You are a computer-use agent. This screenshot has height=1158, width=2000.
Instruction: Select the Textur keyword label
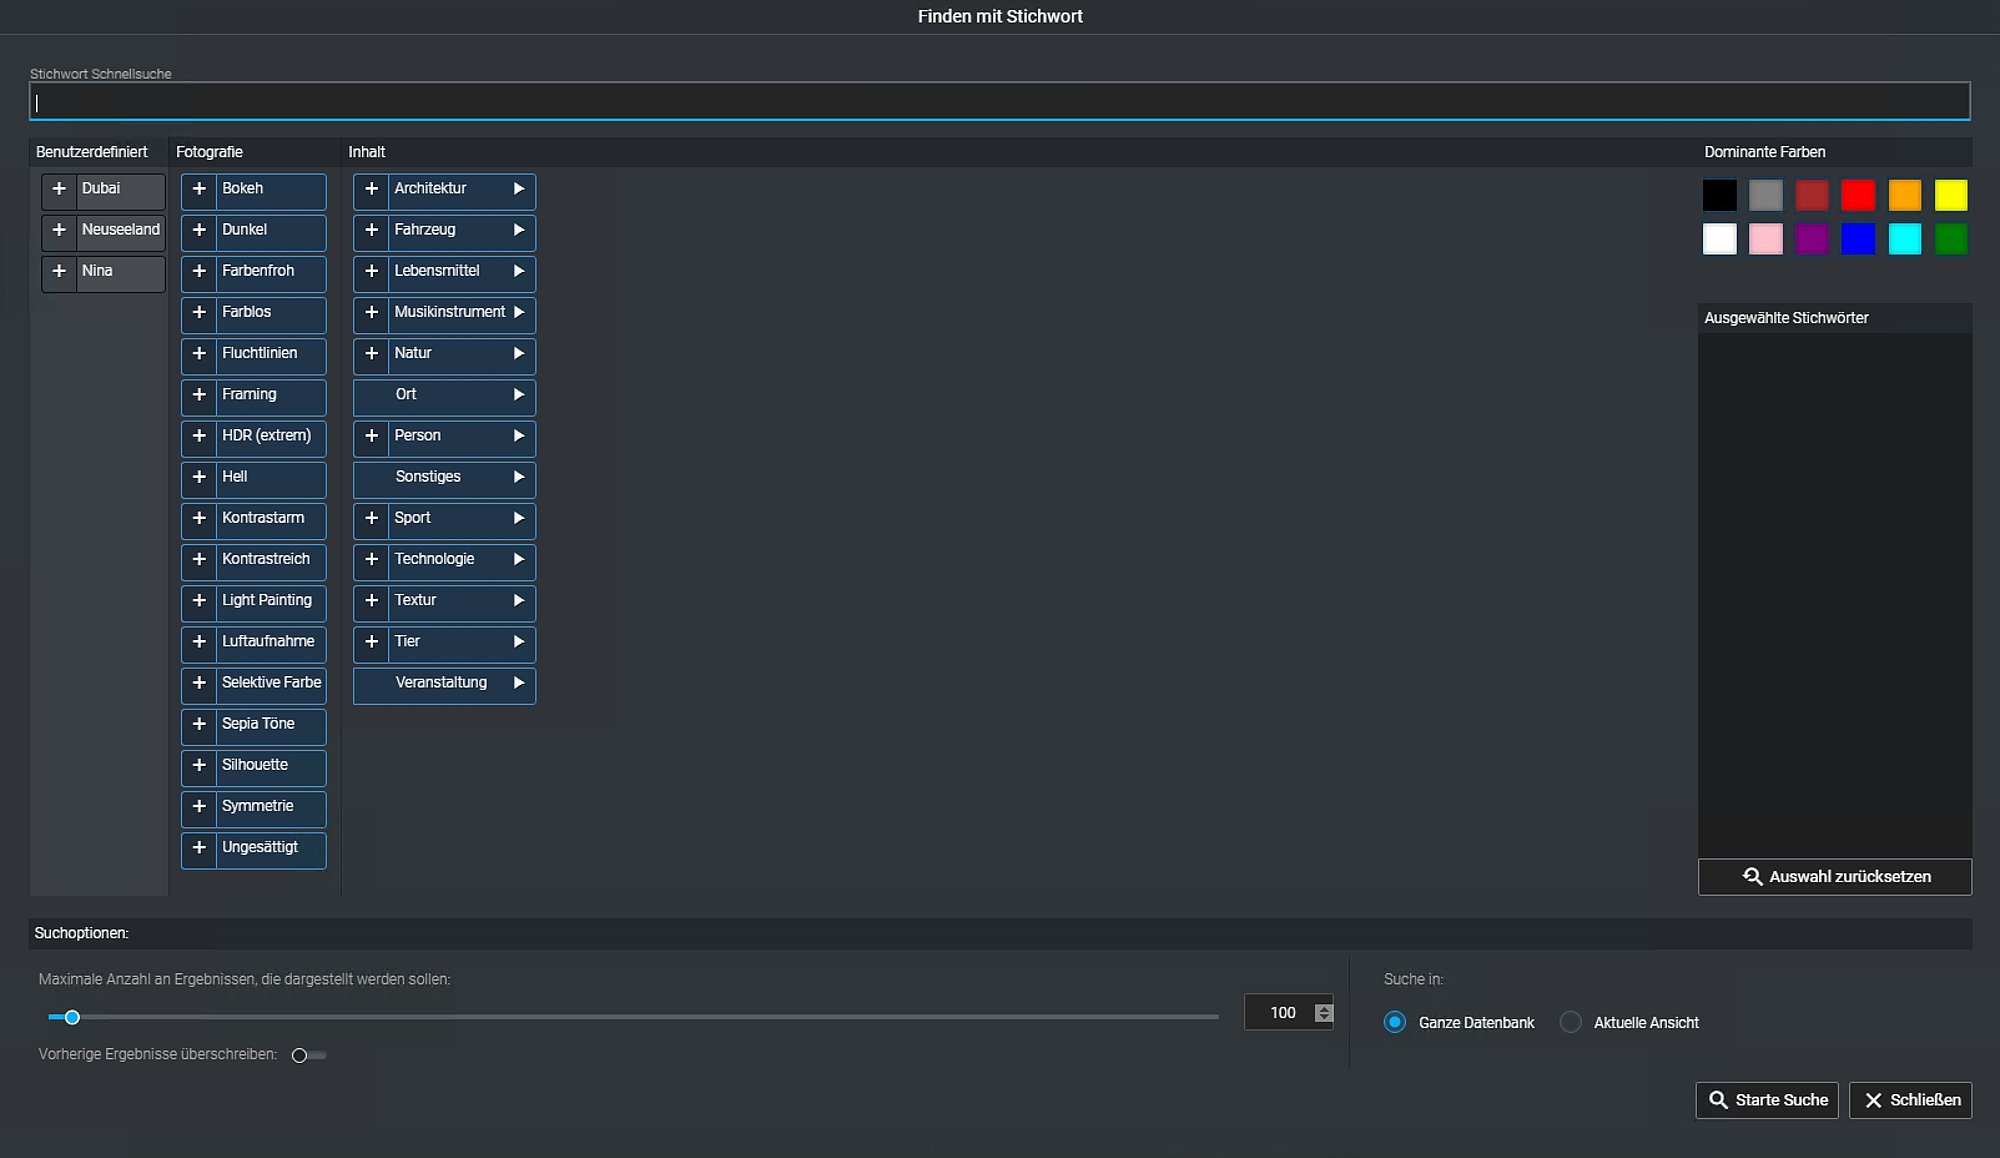click(415, 600)
